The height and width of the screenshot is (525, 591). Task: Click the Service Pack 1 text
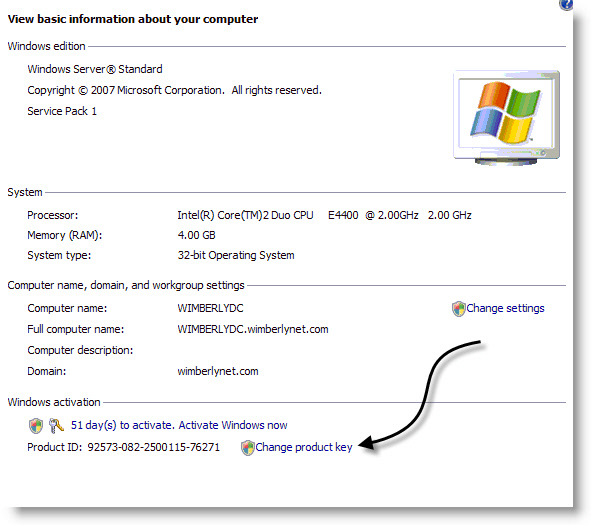coord(62,111)
